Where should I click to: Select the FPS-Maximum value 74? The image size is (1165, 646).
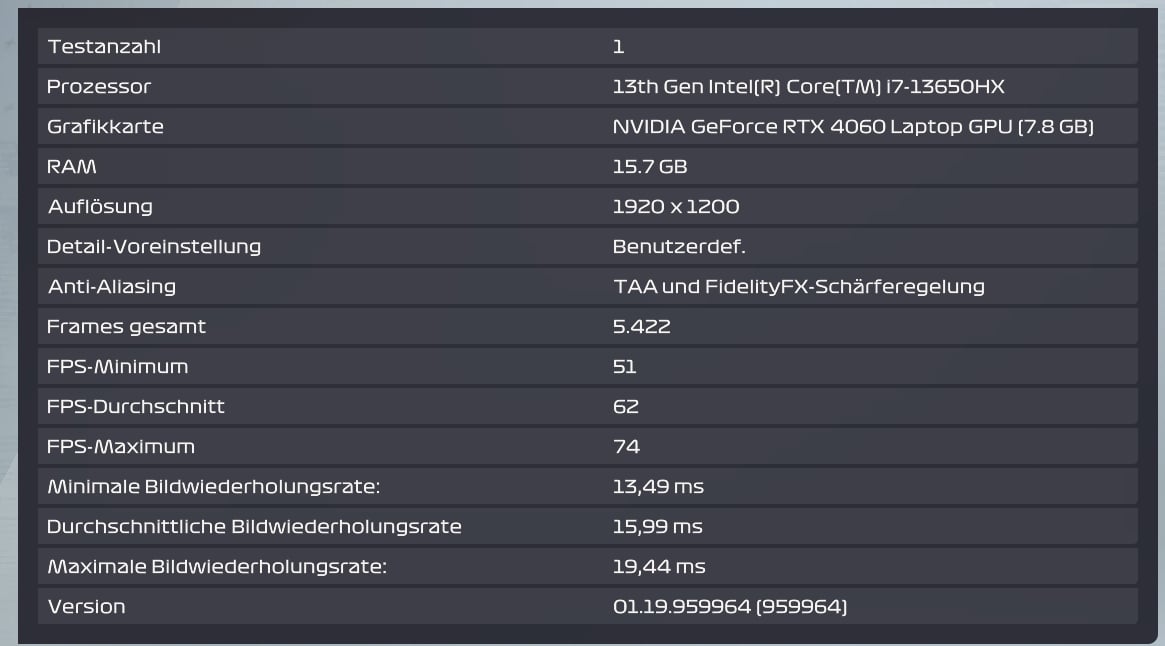pyautogui.click(x=626, y=447)
